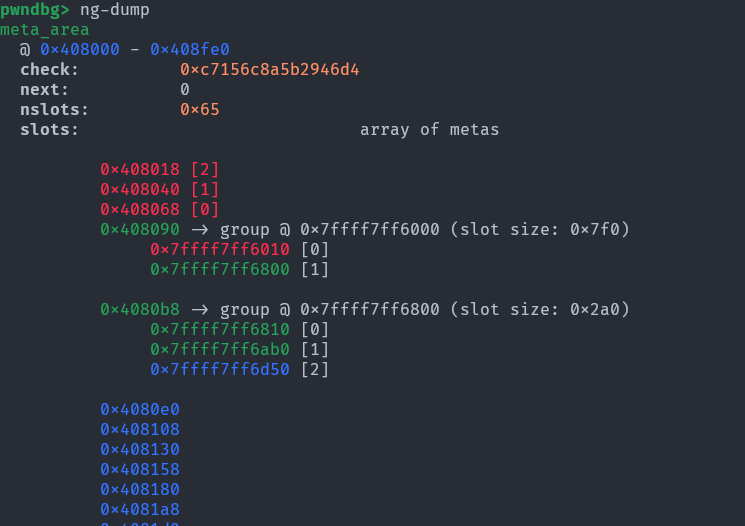The height and width of the screenshot is (526, 745).
Task: Click blue slot address 0x7ffff7ff6d50
Action: pyautogui.click(x=220, y=370)
